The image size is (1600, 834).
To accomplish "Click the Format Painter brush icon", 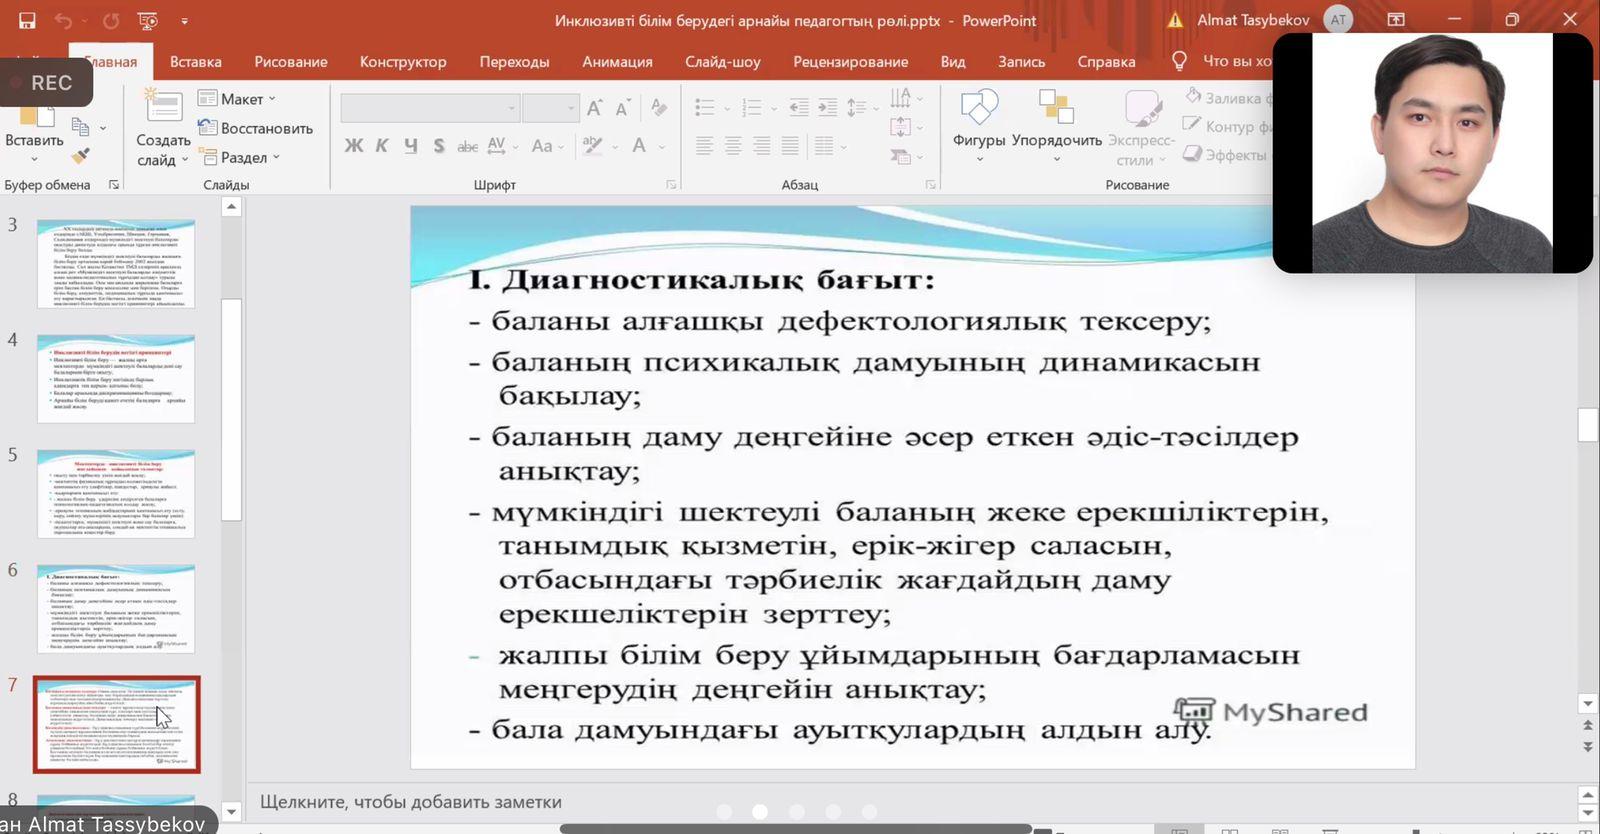I will tap(81, 155).
